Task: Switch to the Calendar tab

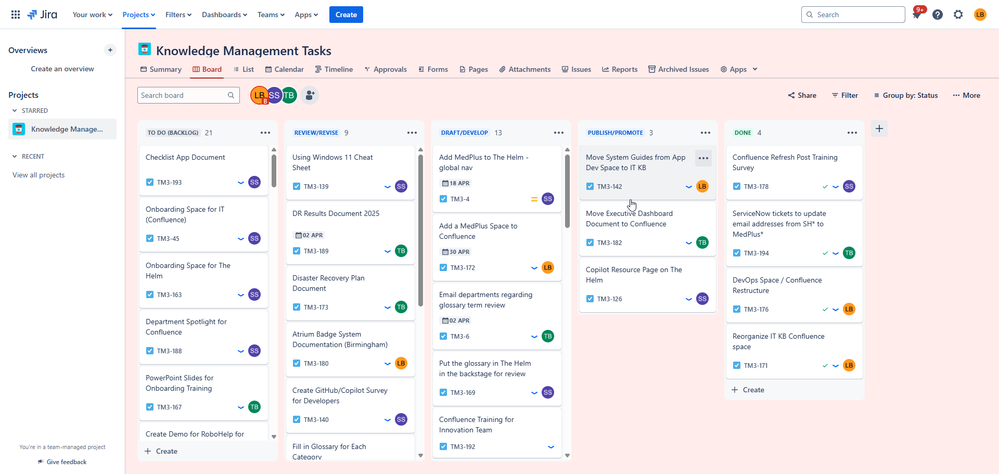Action: (x=285, y=69)
